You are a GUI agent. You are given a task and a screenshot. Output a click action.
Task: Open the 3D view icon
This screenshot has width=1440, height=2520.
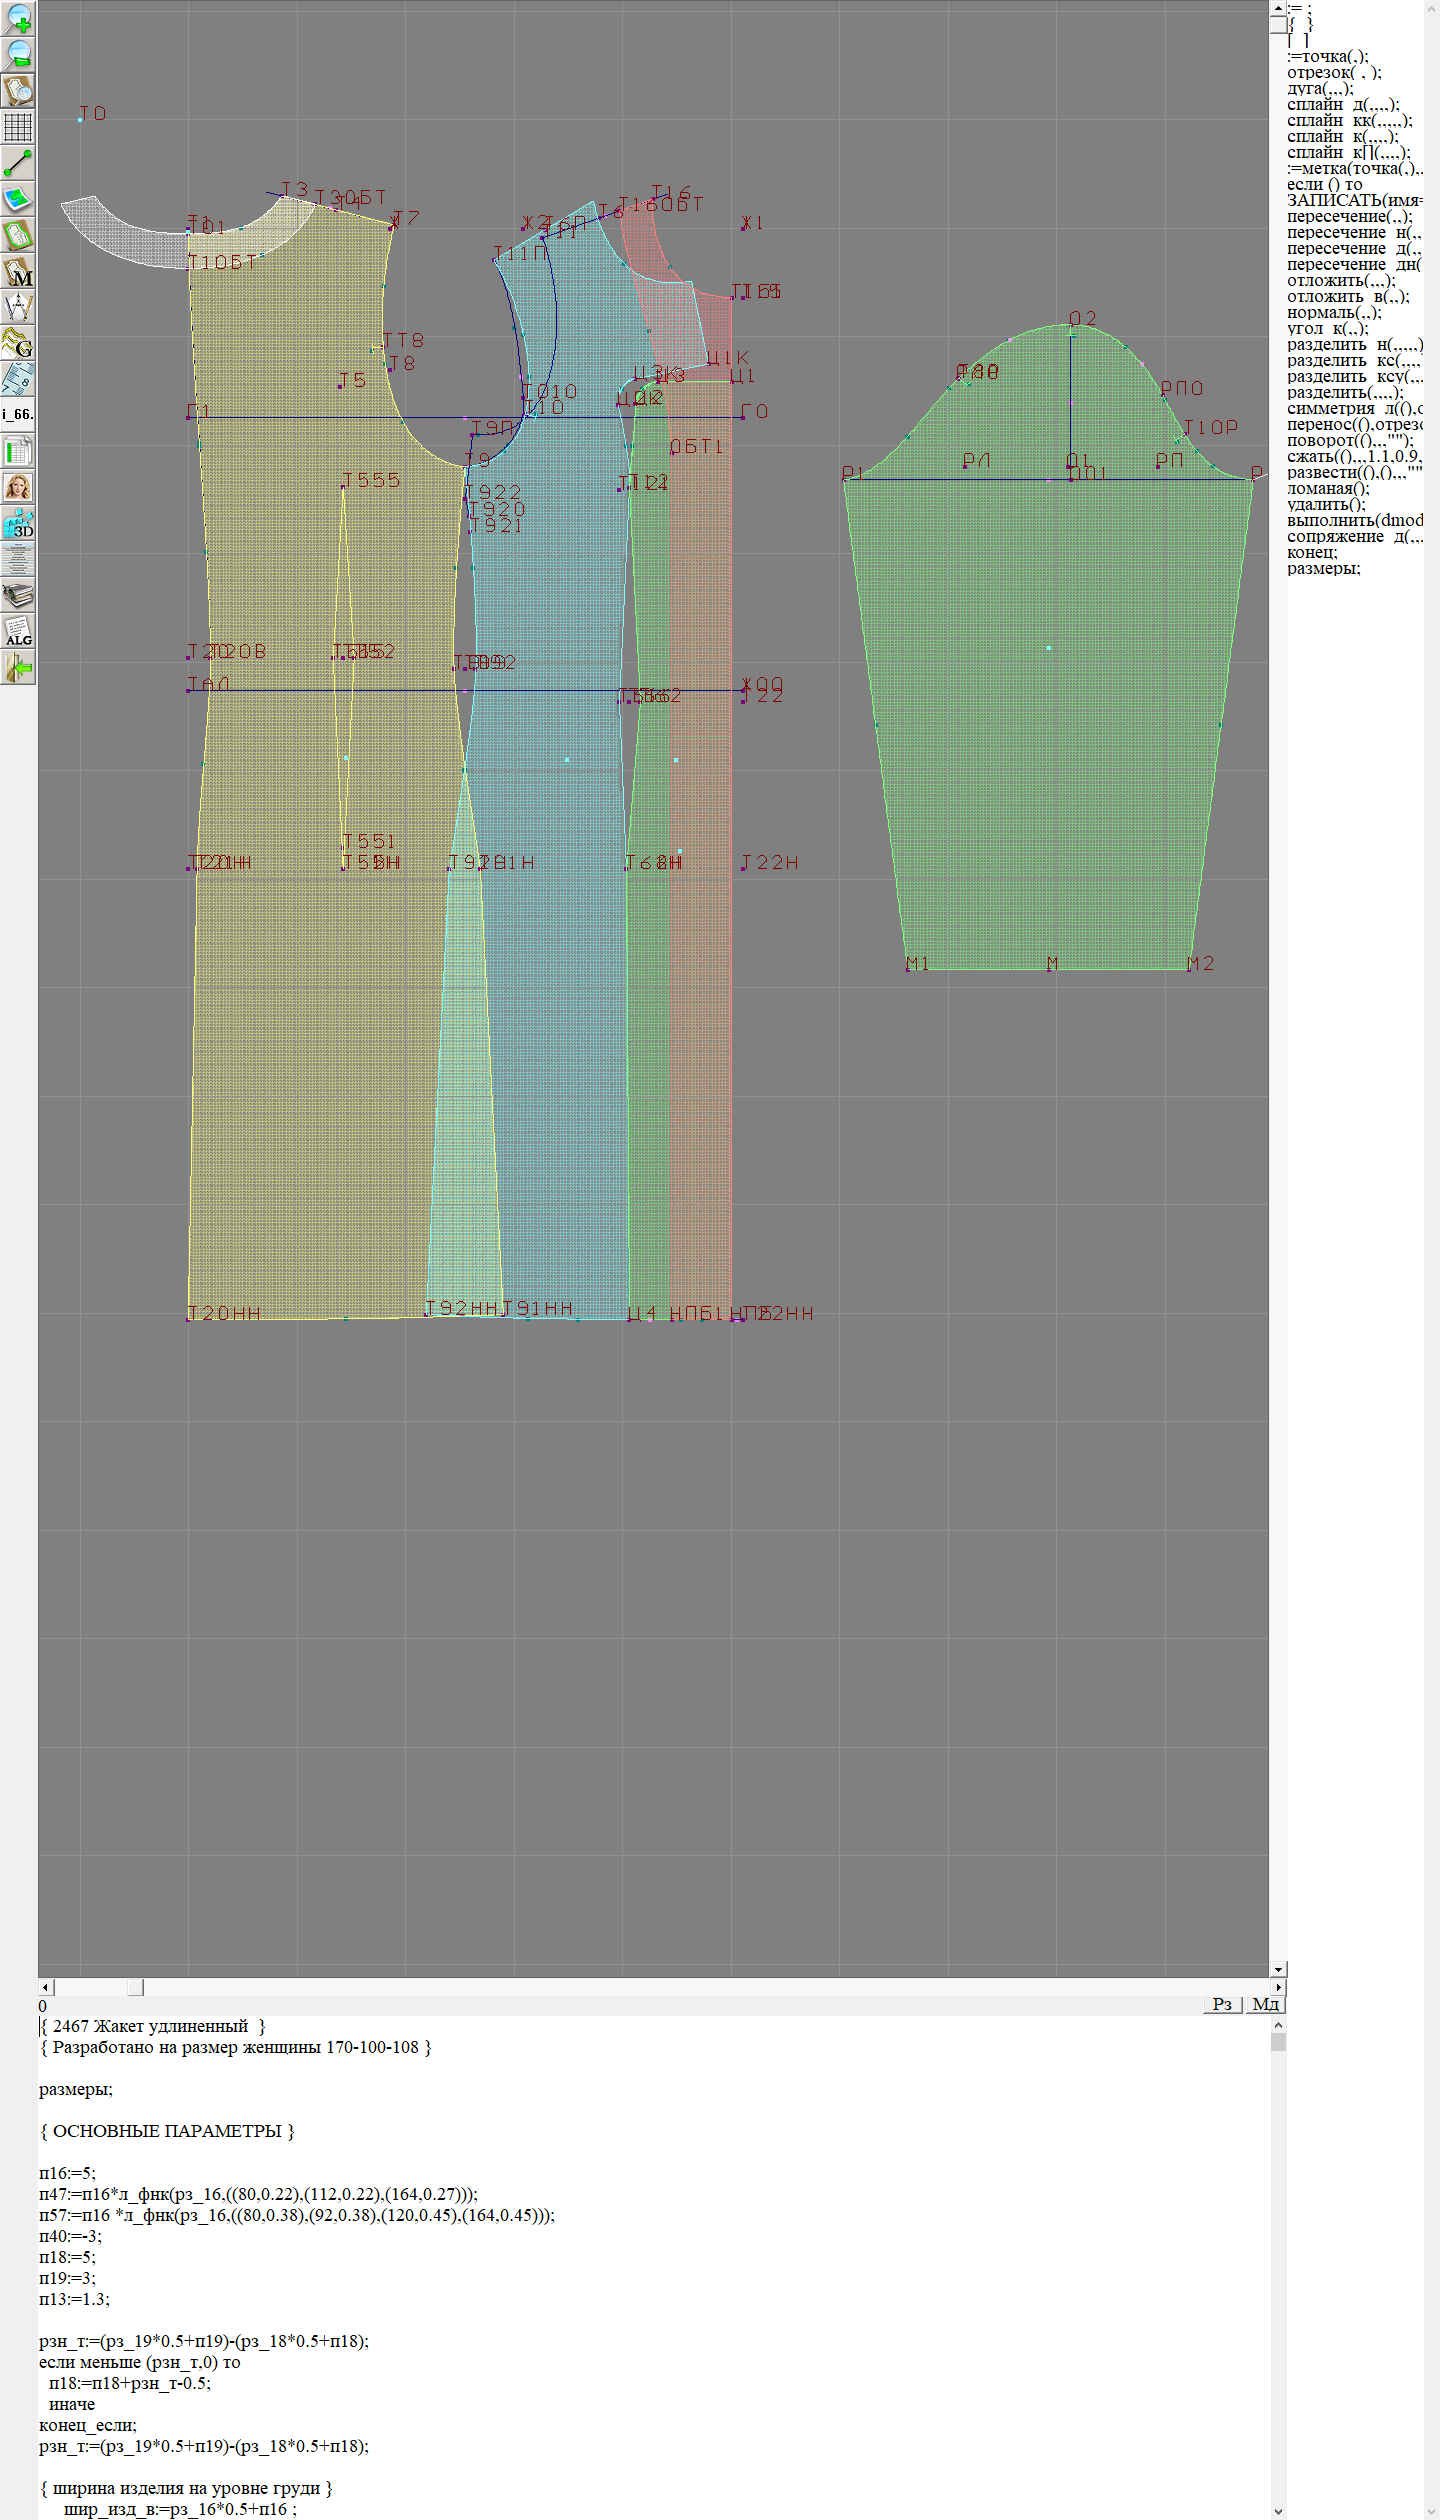(x=18, y=523)
